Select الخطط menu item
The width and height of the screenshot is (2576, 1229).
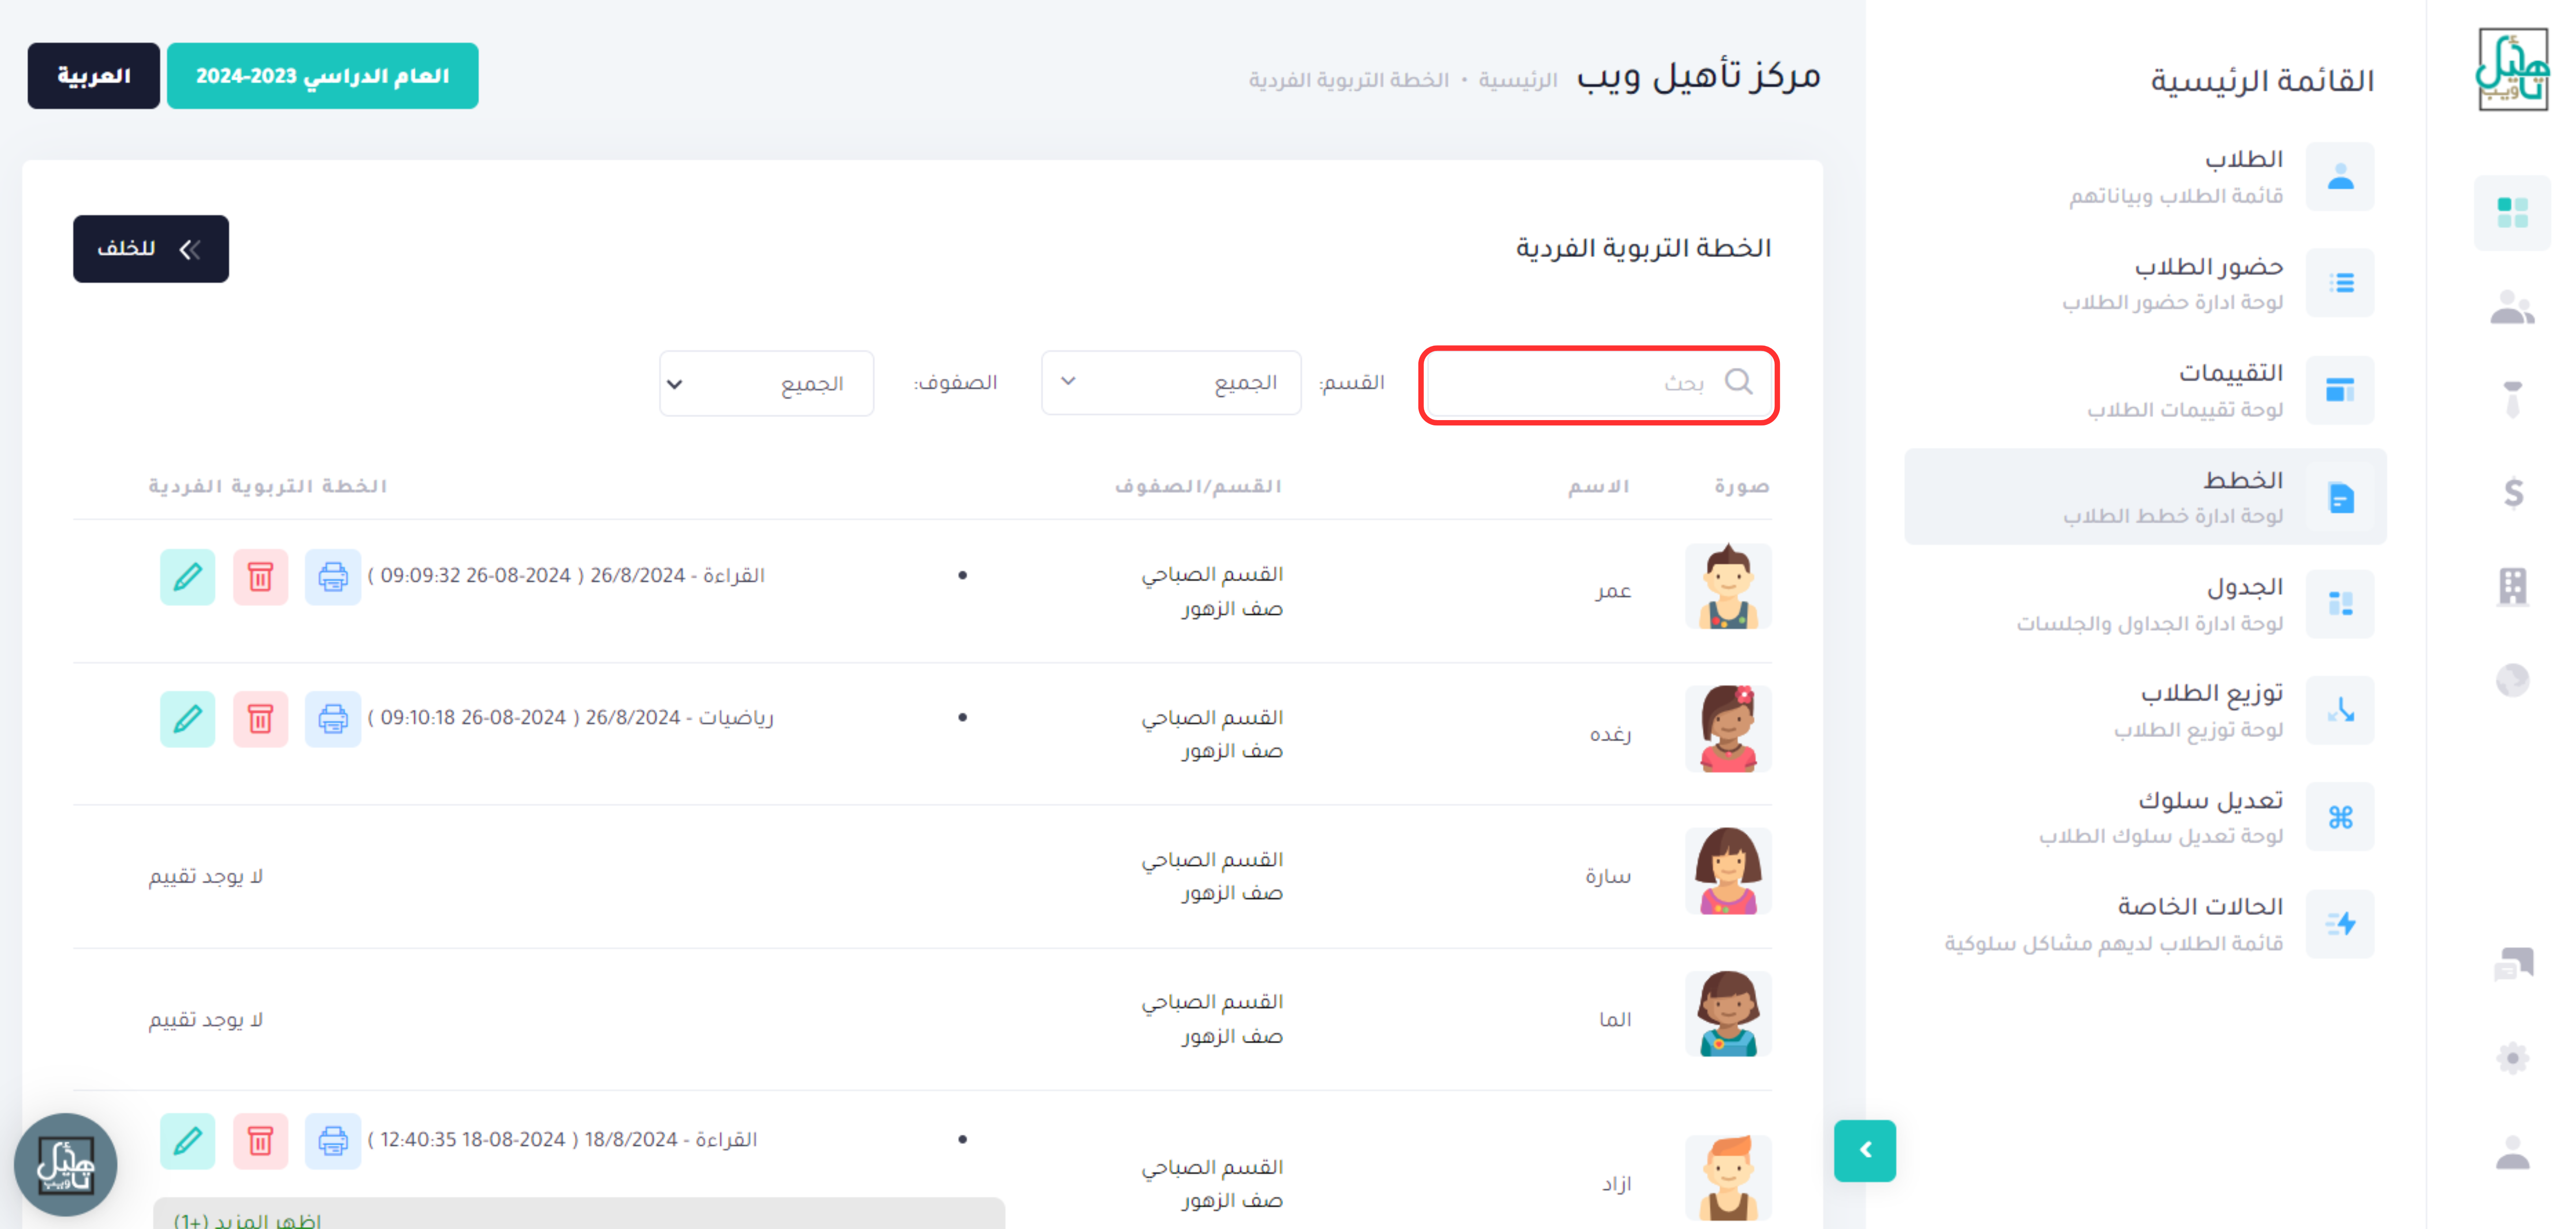(2145, 497)
